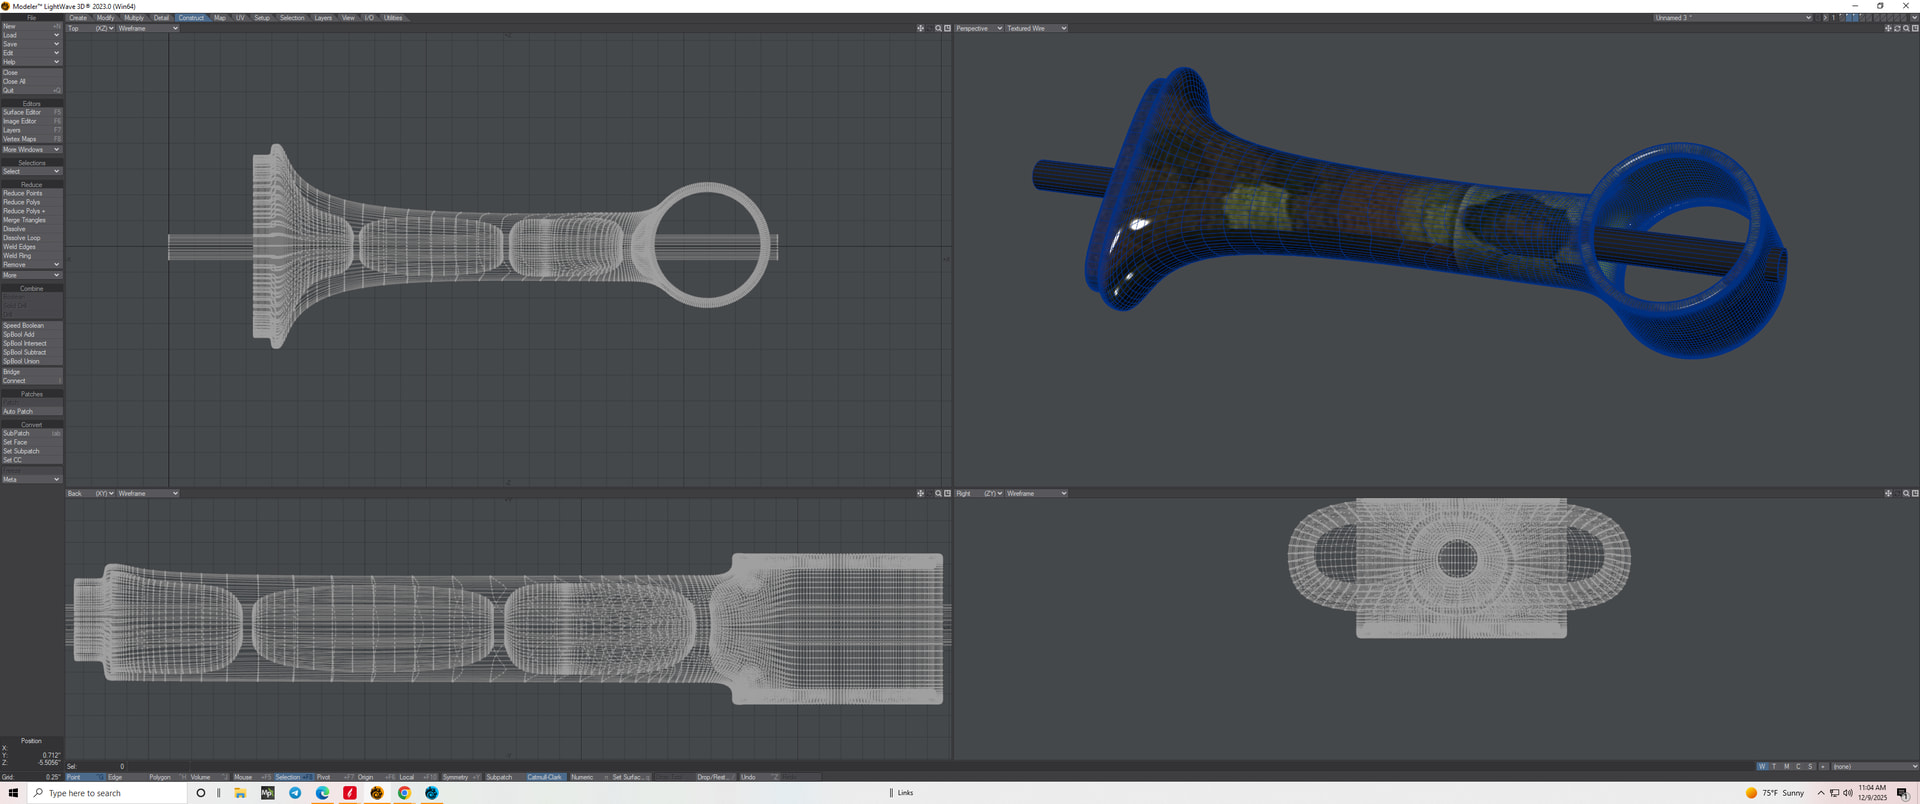Open Telegram from the taskbar

[295, 793]
